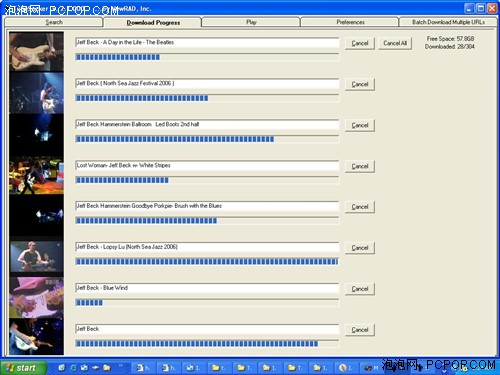Cancel the Lost Woman White Stripes download

pyautogui.click(x=360, y=166)
